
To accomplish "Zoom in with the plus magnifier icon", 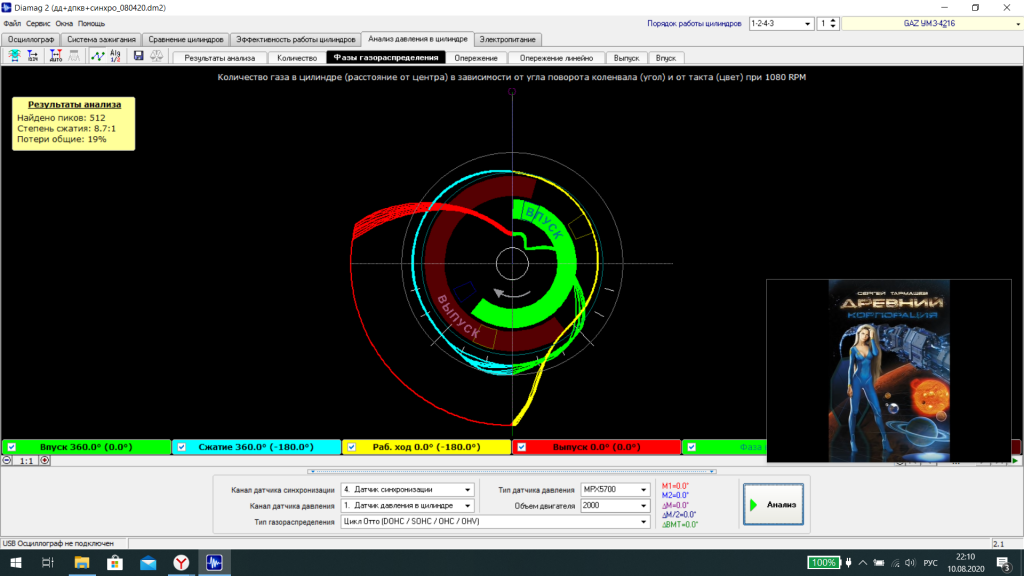I will coord(44,460).
